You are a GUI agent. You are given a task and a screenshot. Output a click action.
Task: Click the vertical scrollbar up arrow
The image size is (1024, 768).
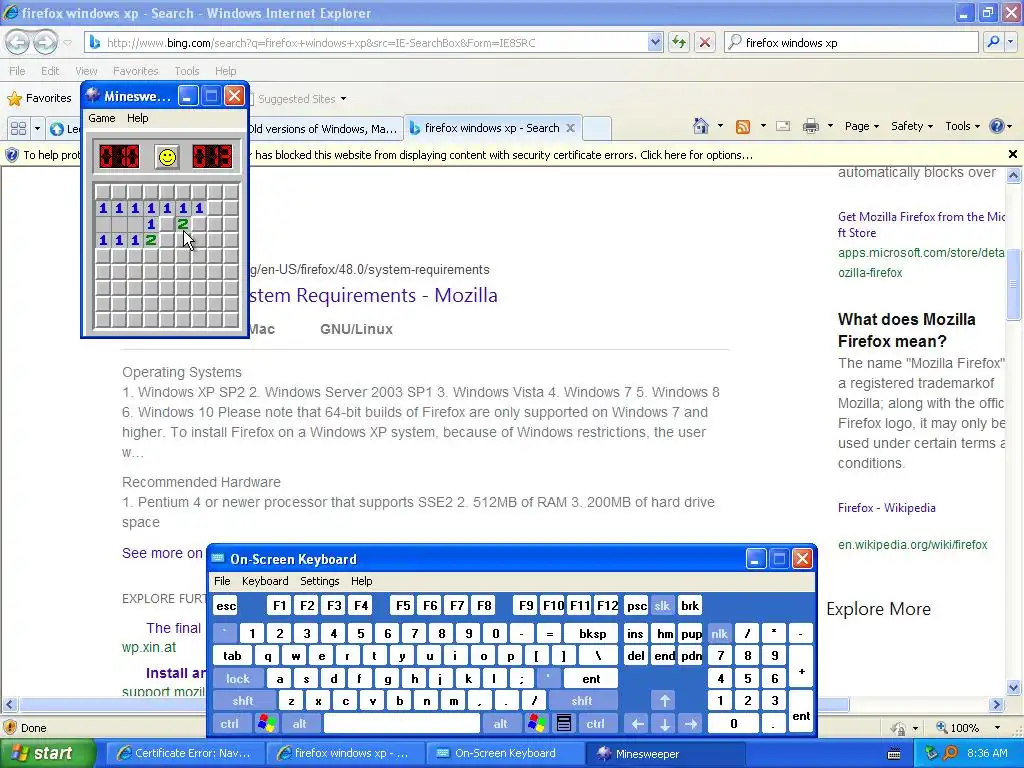tap(1014, 175)
